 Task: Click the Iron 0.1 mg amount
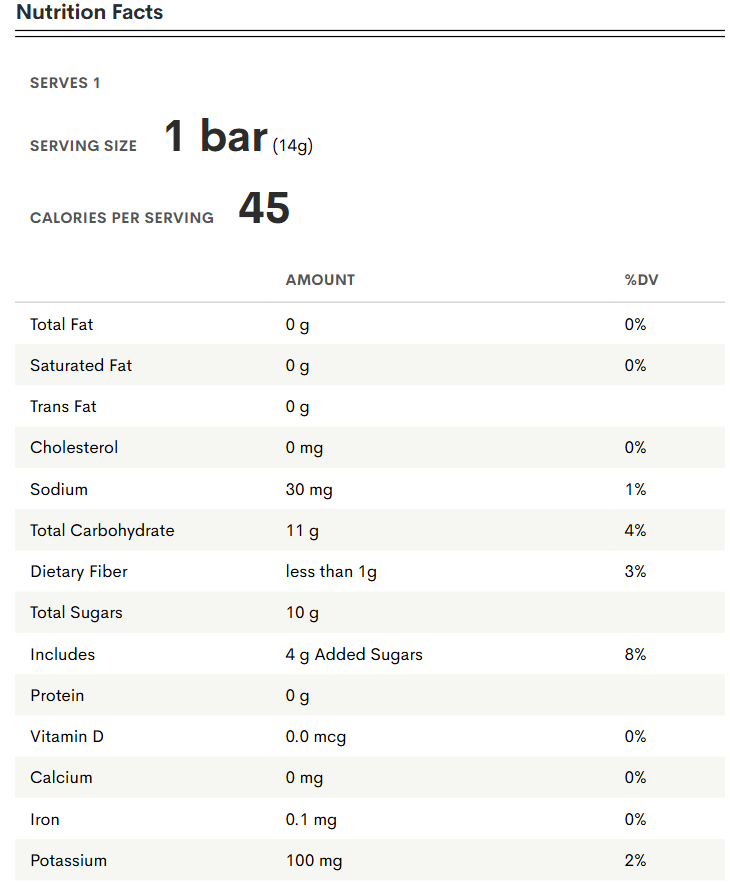311,819
